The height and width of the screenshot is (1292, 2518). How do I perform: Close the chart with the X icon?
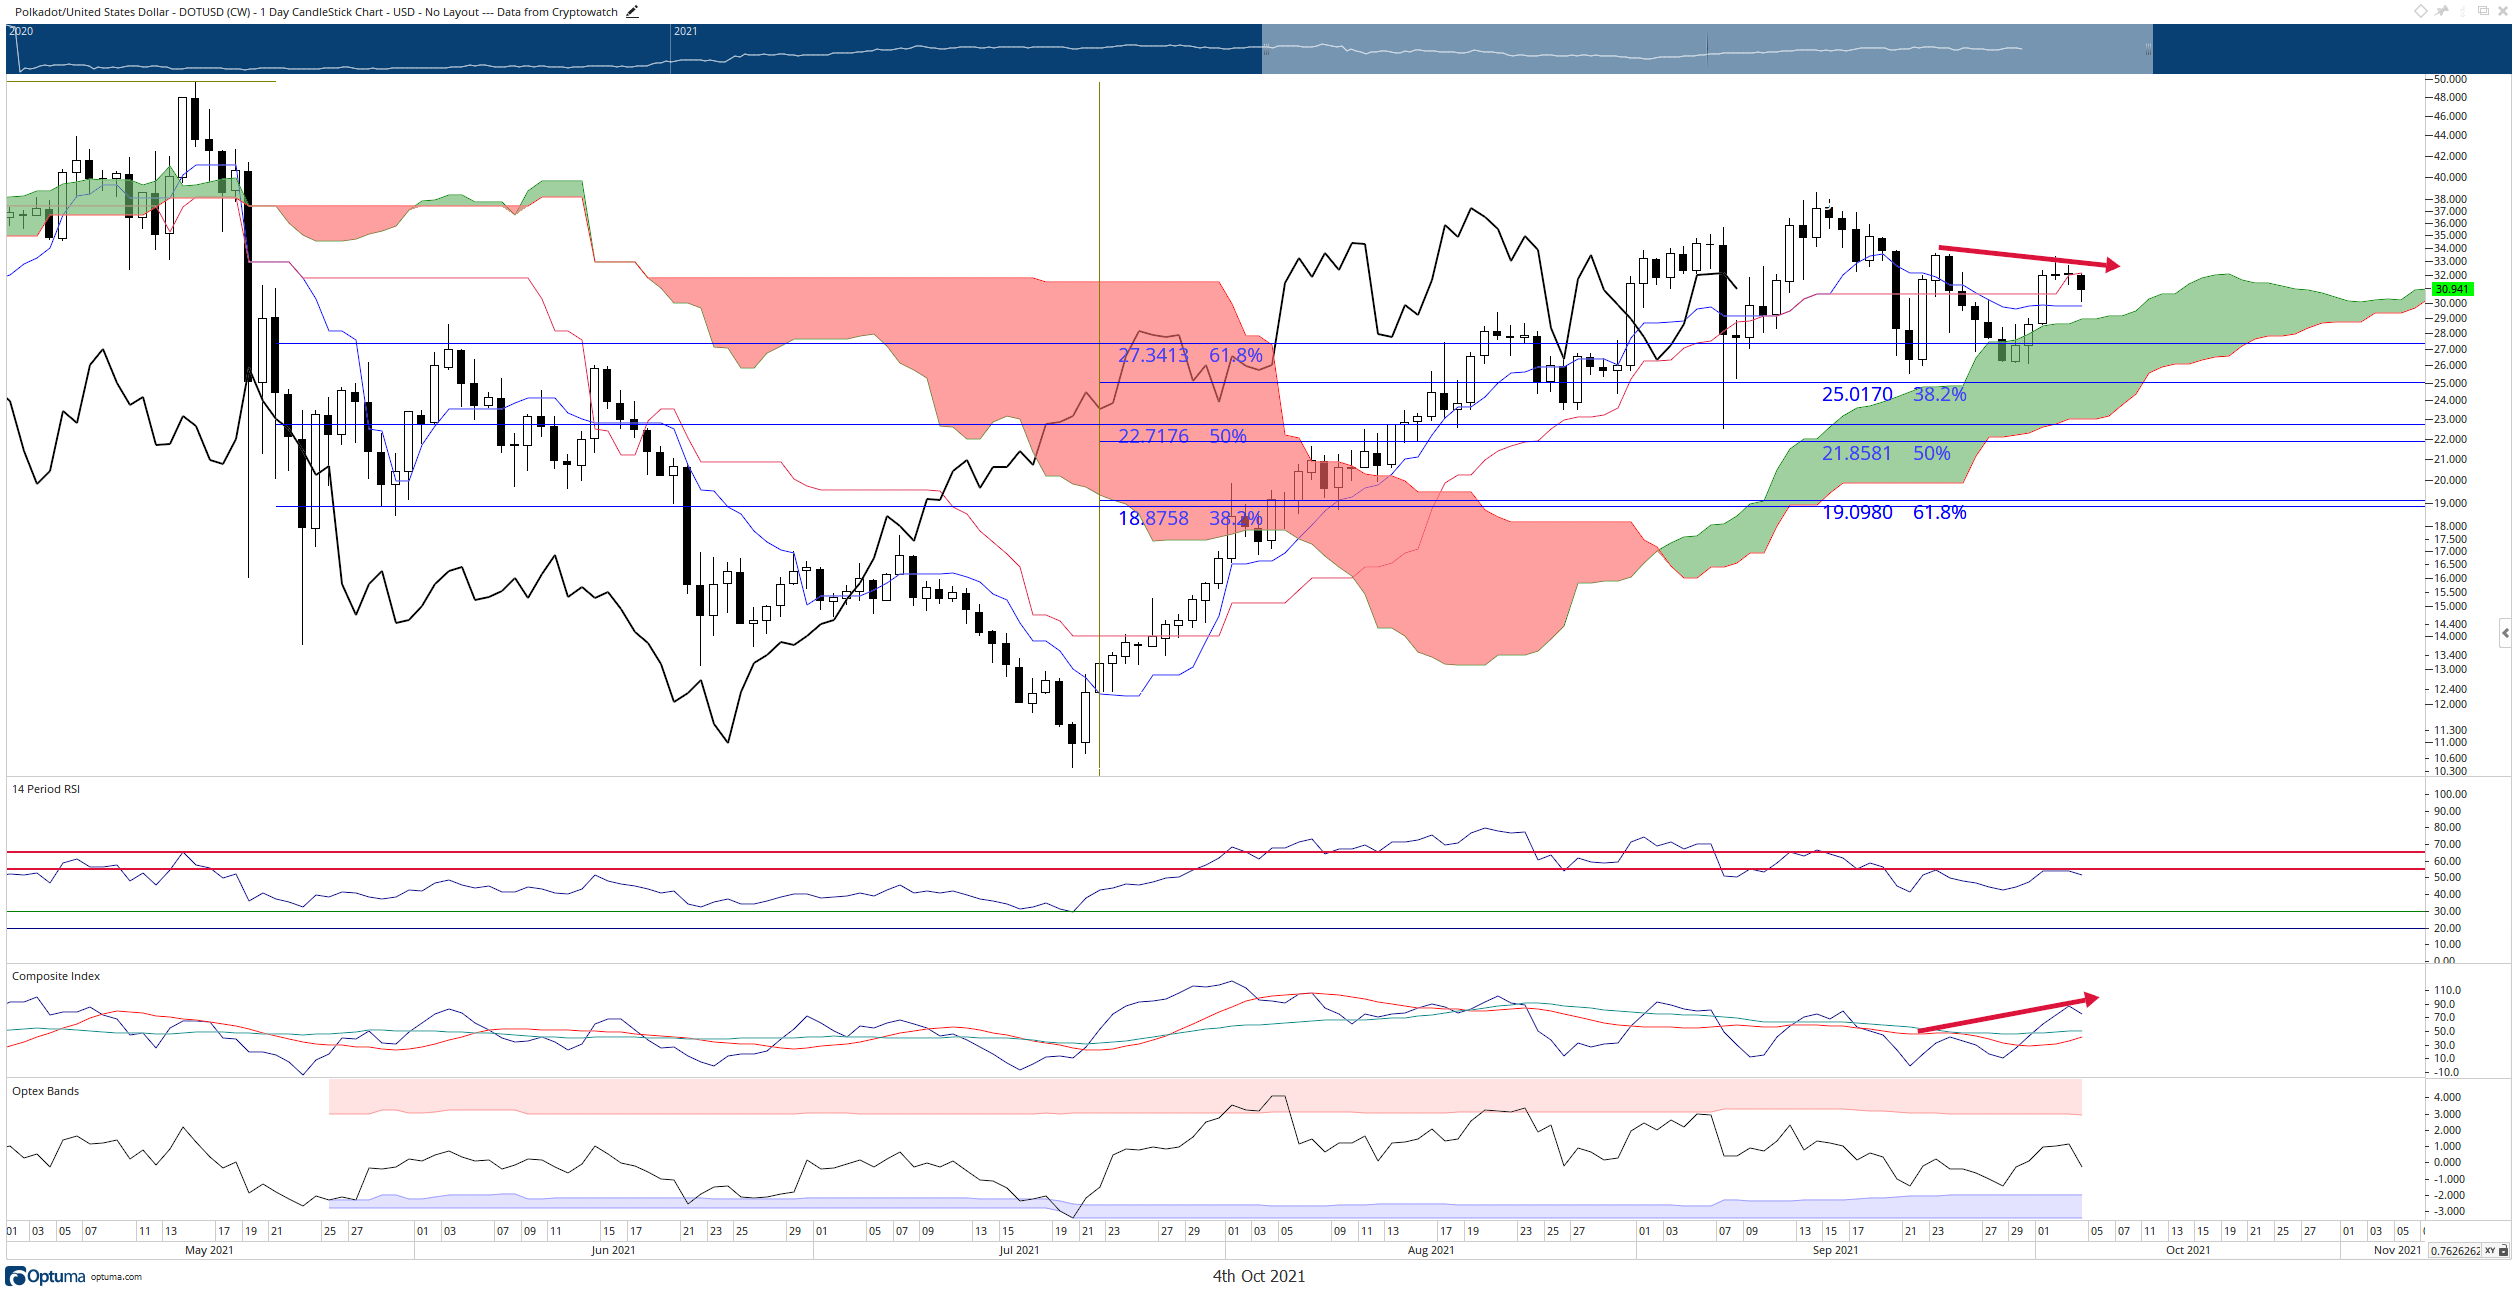[x=2503, y=11]
